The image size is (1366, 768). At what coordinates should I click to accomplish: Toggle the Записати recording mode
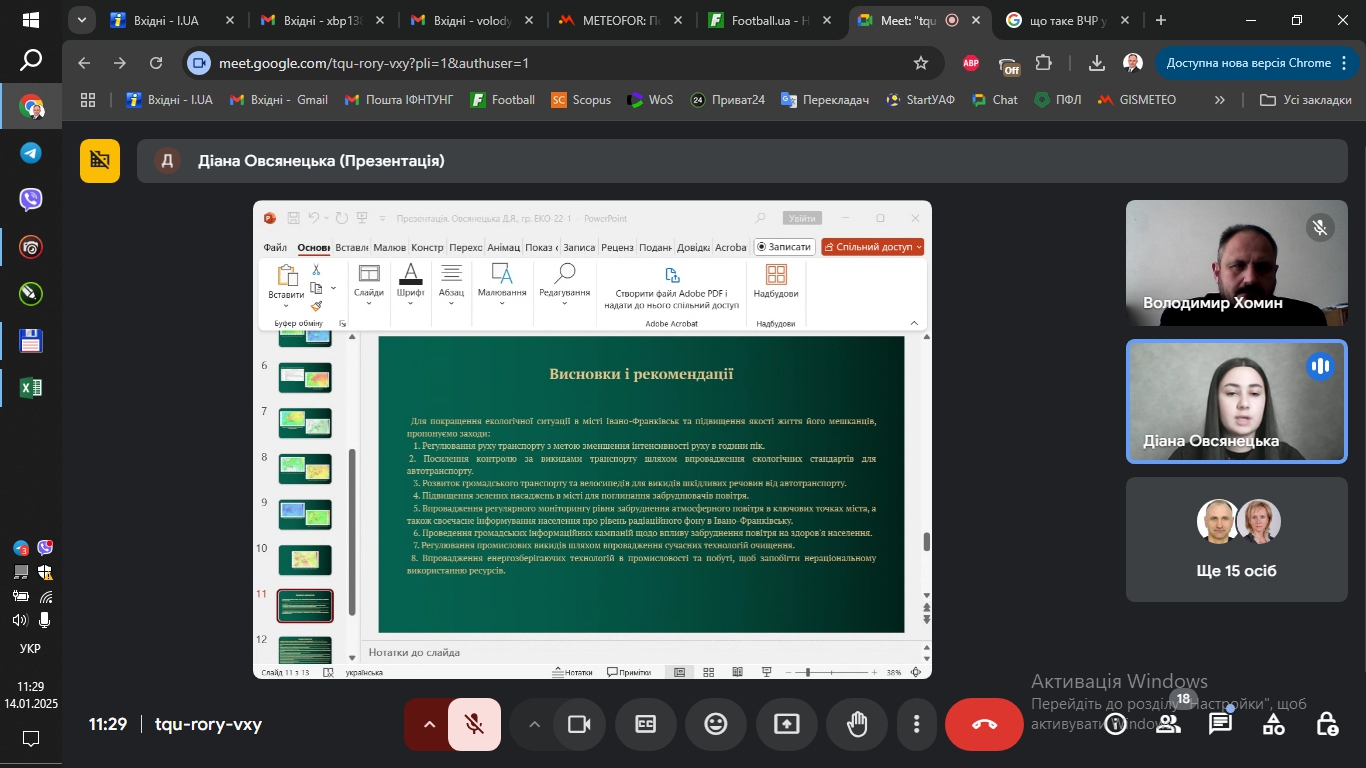coord(783,247)
